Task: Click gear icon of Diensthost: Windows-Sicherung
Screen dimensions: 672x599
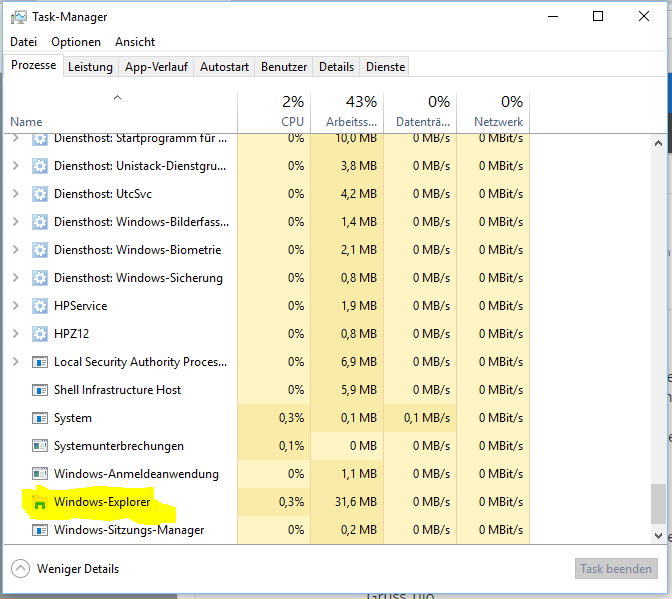Action: pyautogui.click(x=40, y=278)
